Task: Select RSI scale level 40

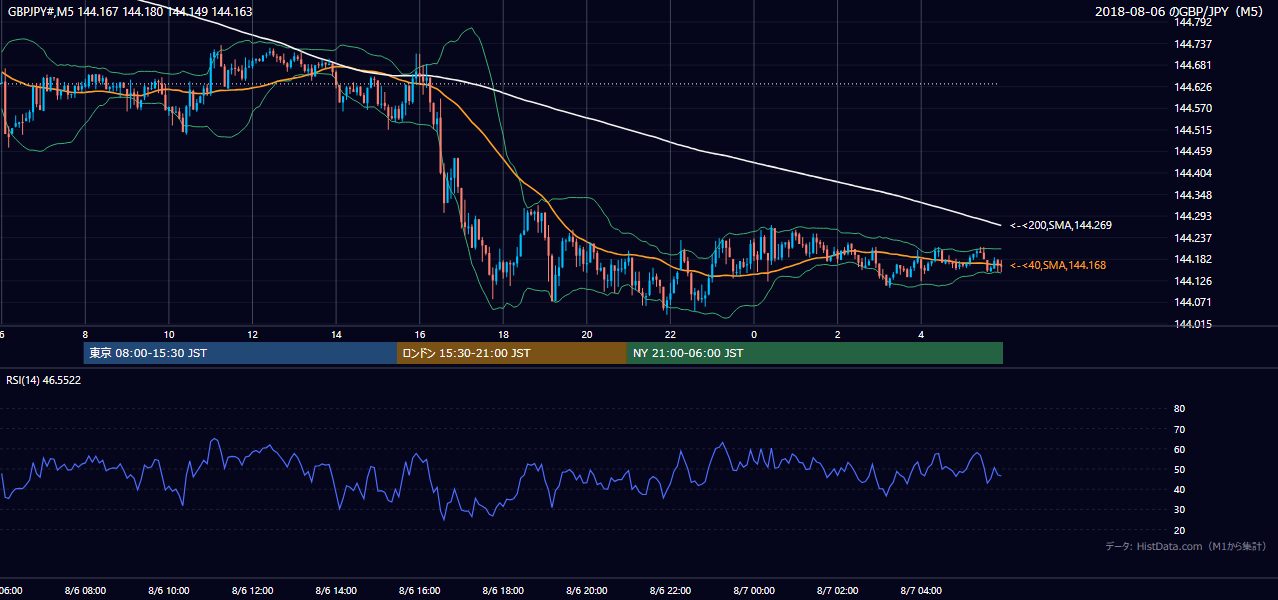Action: 1179,489
